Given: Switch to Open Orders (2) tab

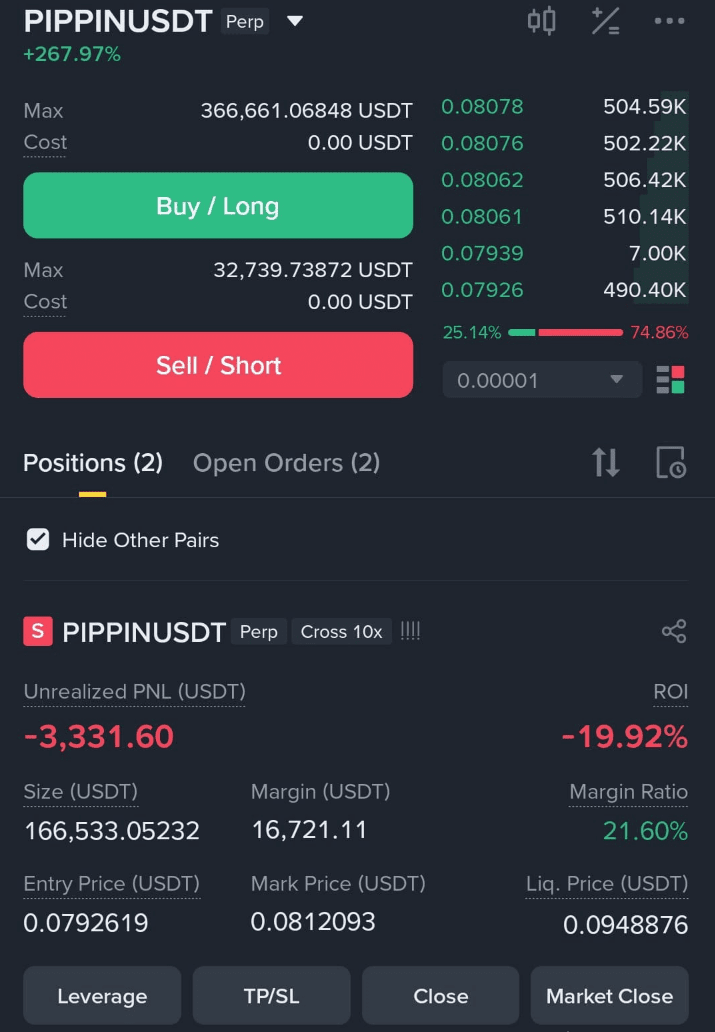Looking at the screenshot, I should pos(286,463).
